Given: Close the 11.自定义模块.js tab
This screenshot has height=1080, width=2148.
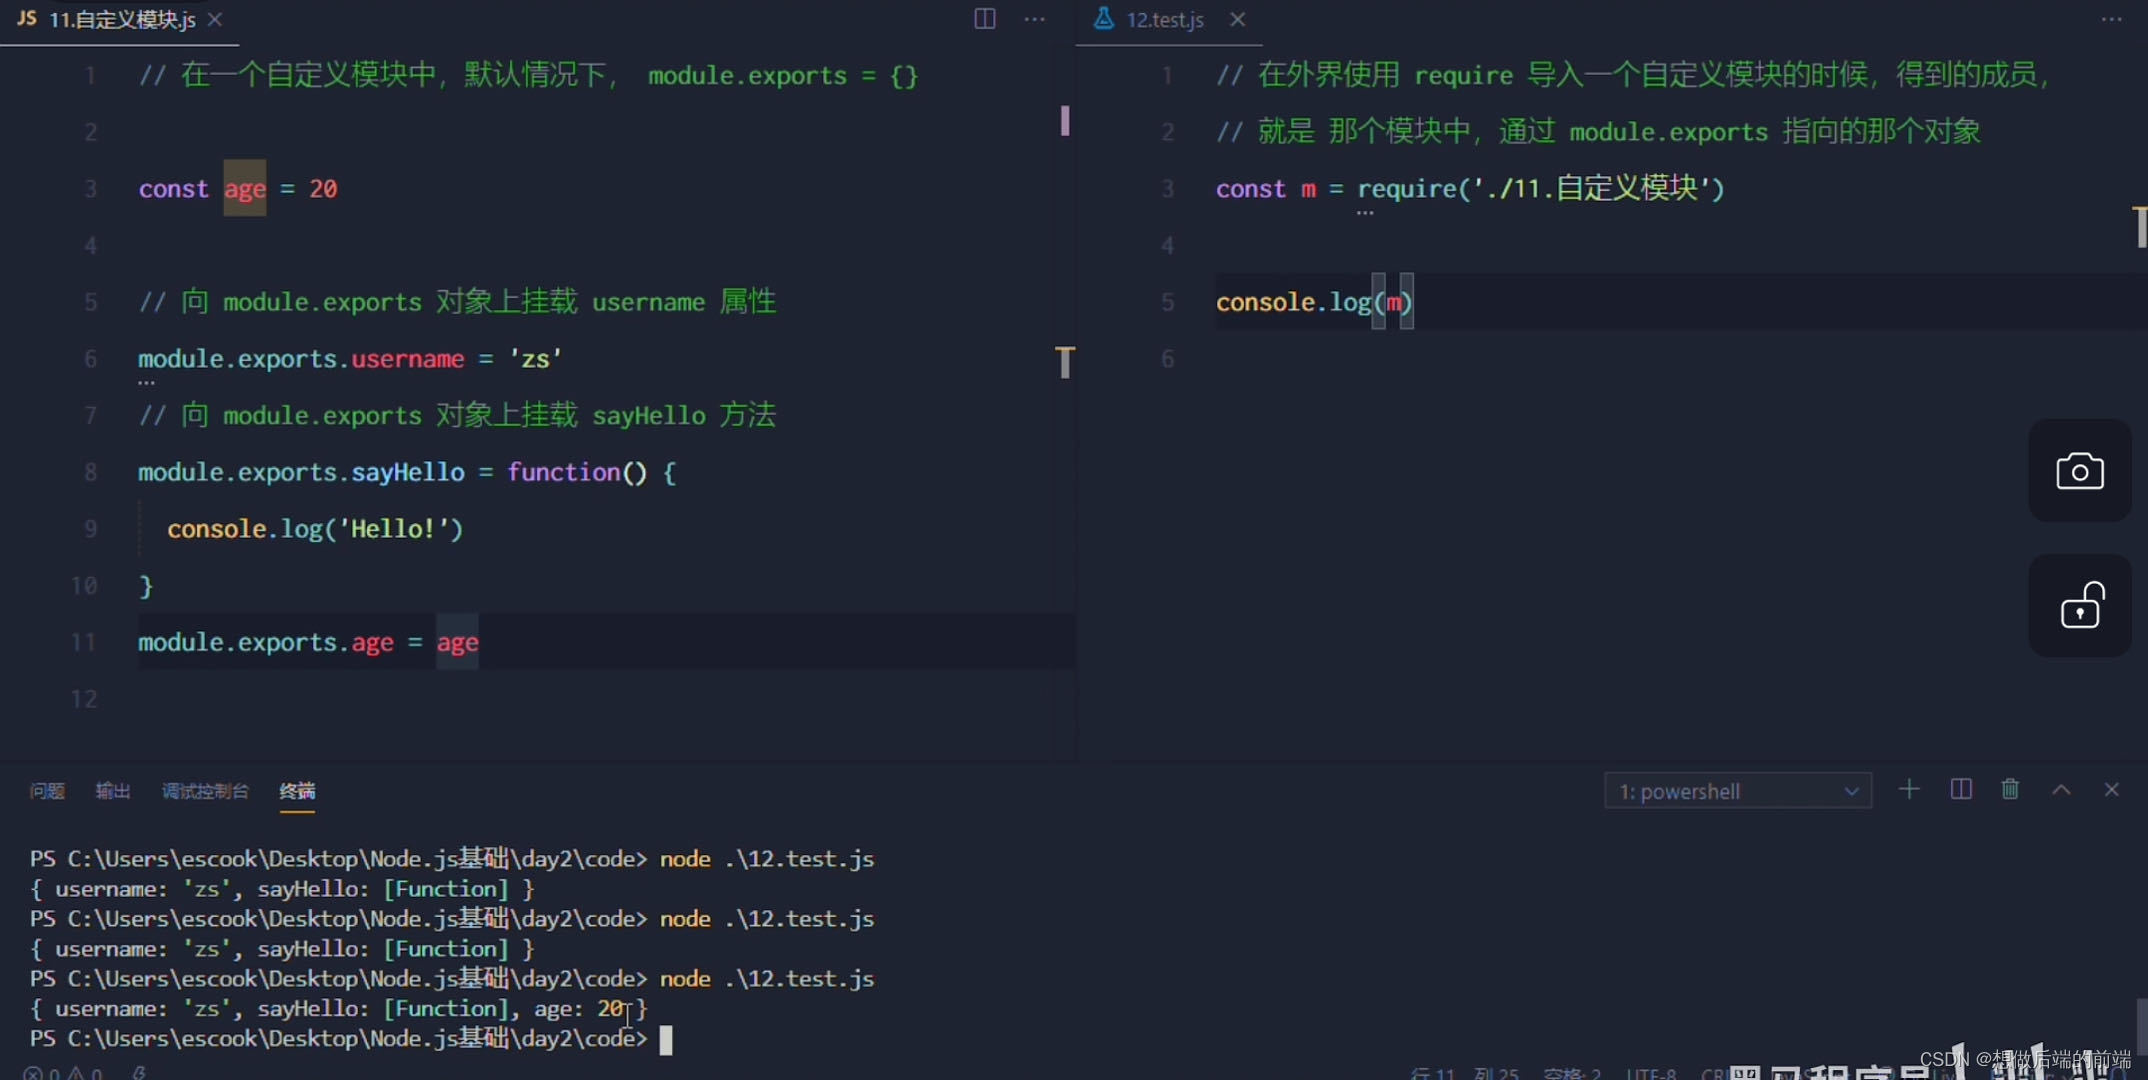Looking at the screenshot, I should pyautogui.click(x=215, y=20).
